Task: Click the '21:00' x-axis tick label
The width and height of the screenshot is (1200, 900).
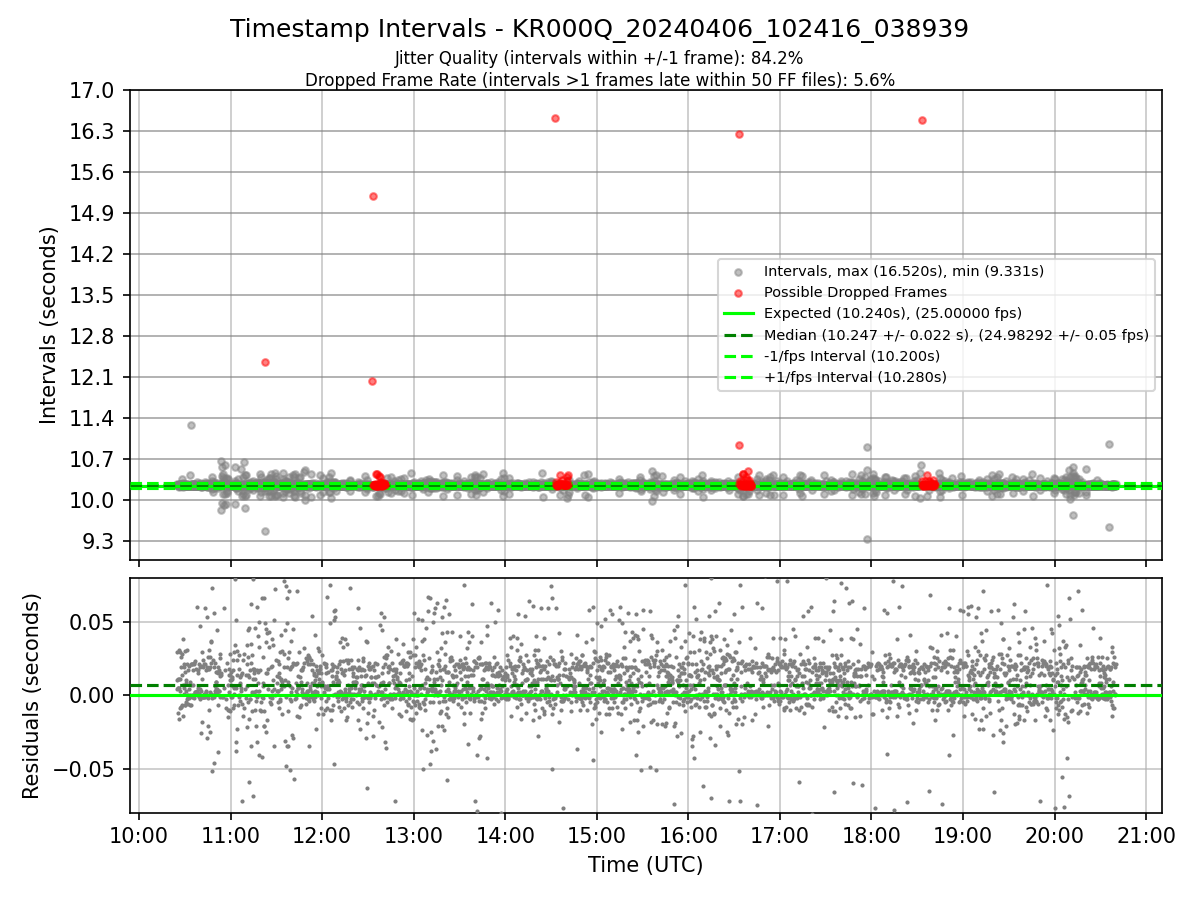Action: point(1145,836)
